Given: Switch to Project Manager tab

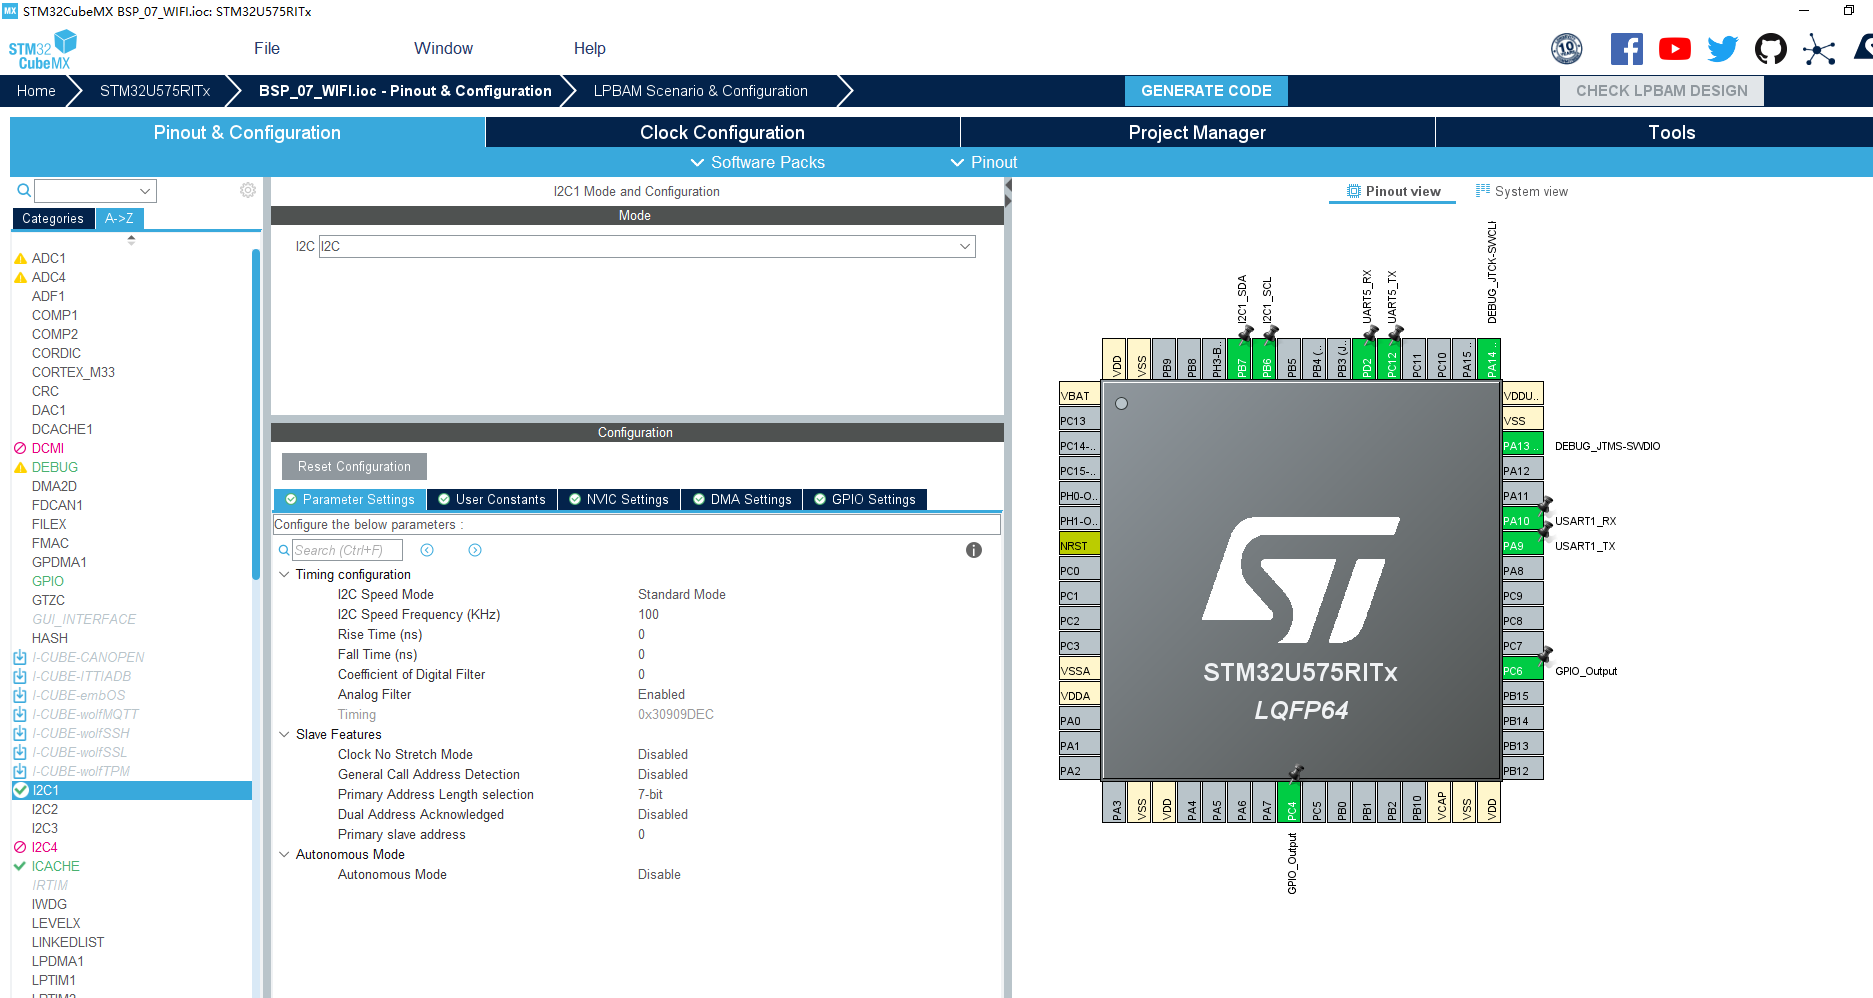Looking at the screenshot, I should tap(1197, 132).
